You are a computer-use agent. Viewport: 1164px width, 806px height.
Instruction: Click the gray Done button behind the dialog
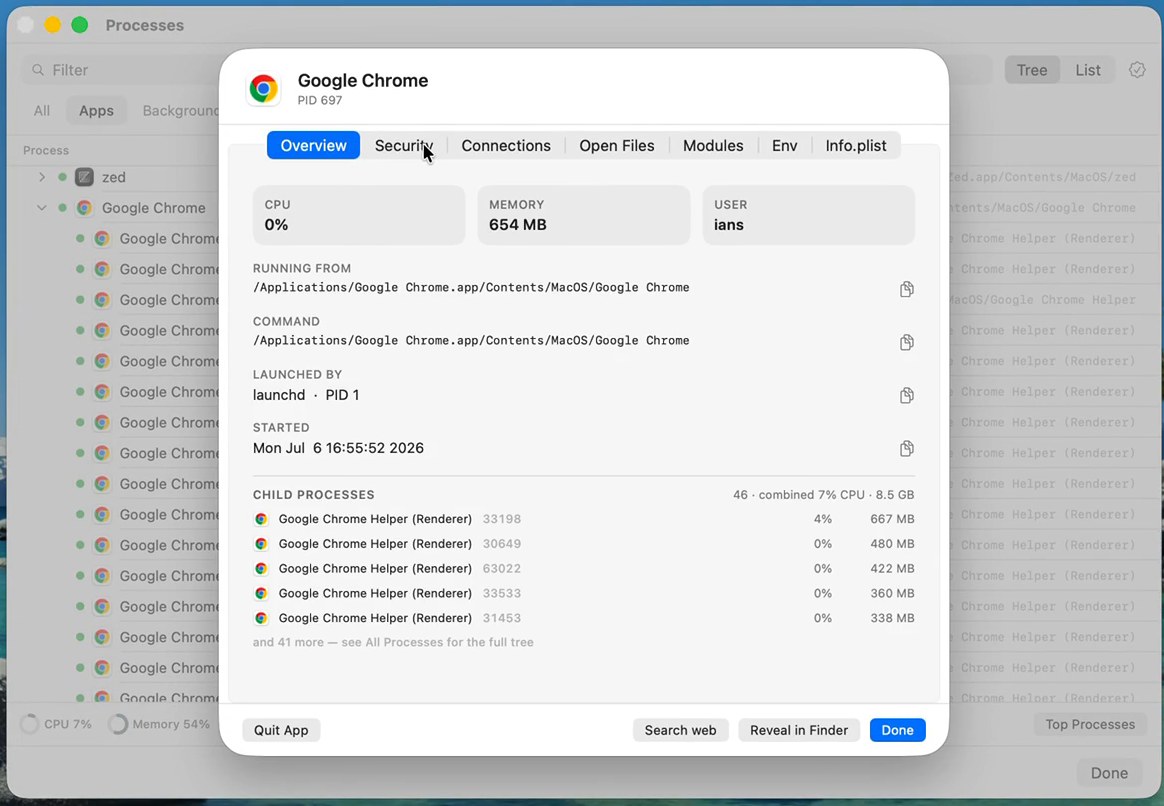(x=1109, y=773)
